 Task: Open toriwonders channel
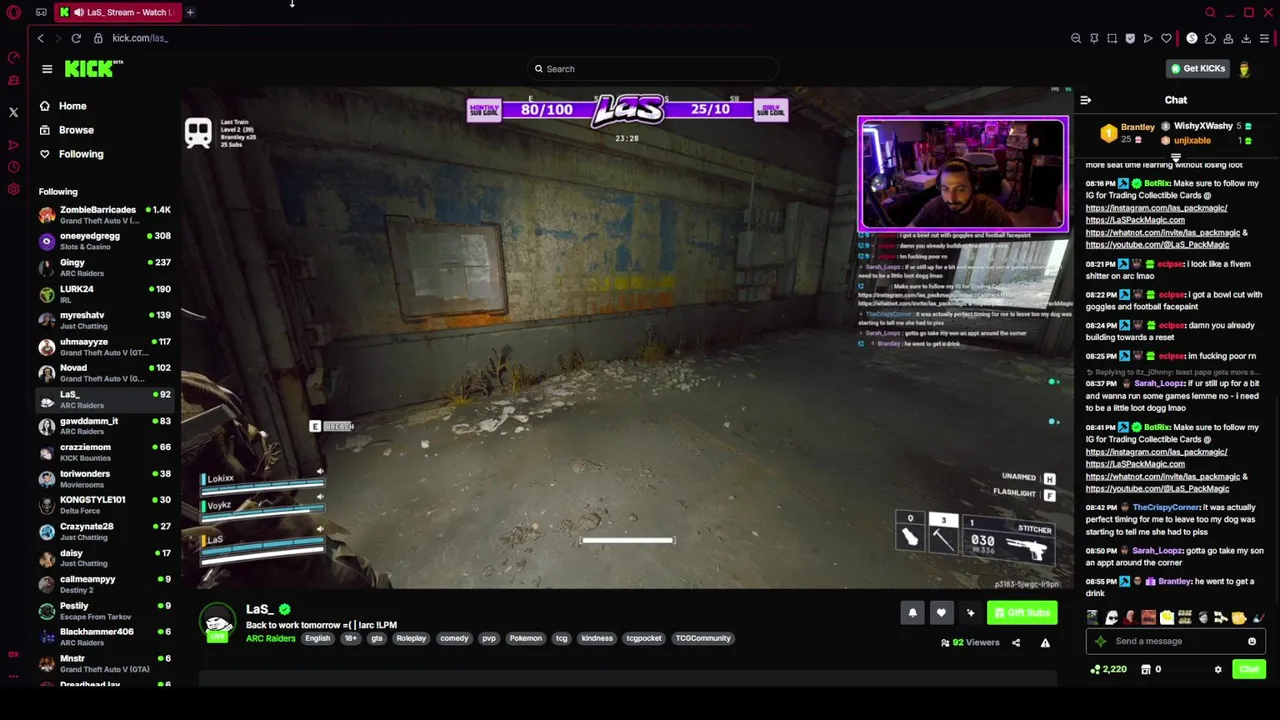104,479
